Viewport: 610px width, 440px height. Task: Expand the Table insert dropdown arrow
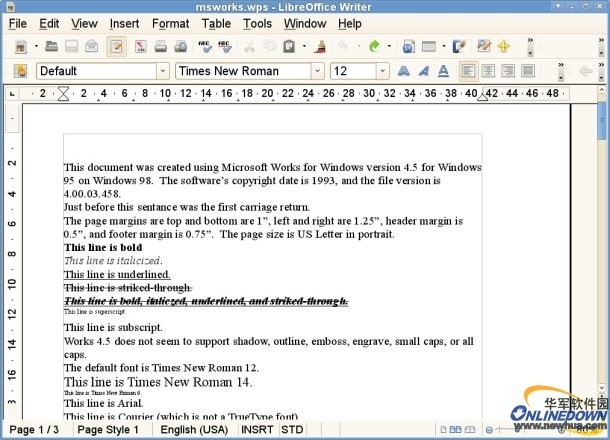tap(444, 46)
